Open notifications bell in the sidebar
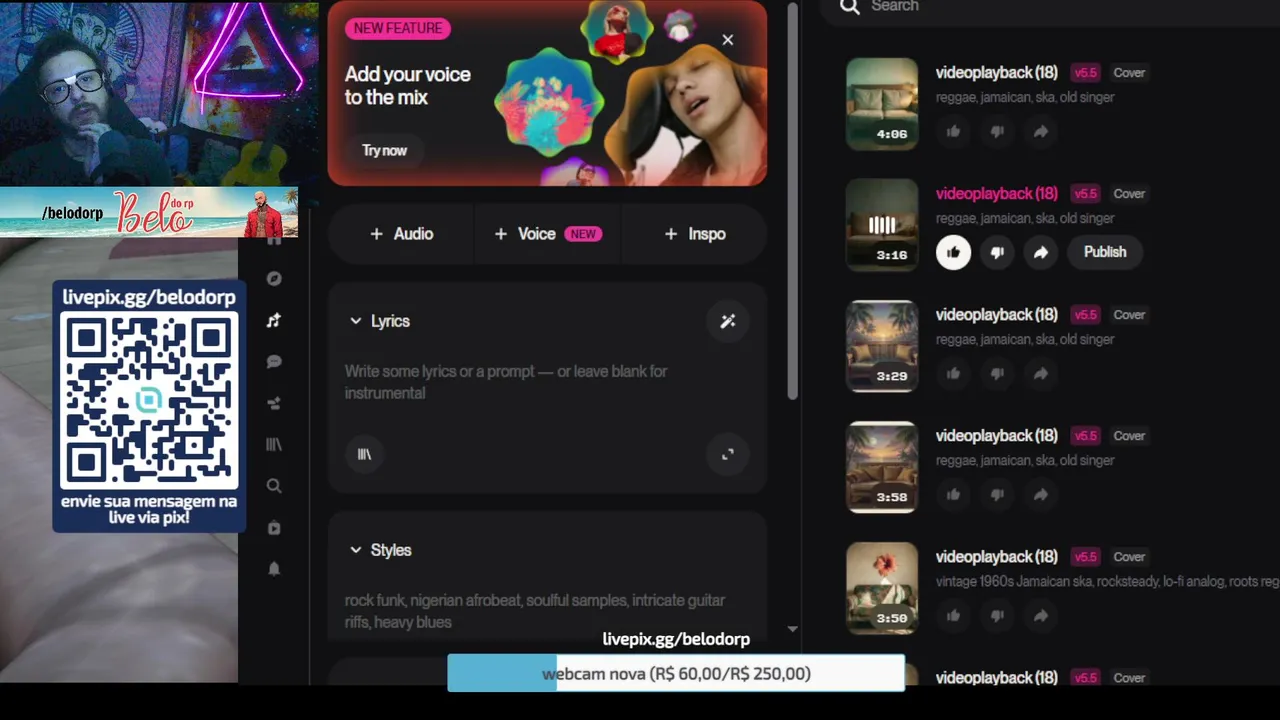Image resolution: width=1280 pixels, height=720 pixels. click(x=274, y=569)
